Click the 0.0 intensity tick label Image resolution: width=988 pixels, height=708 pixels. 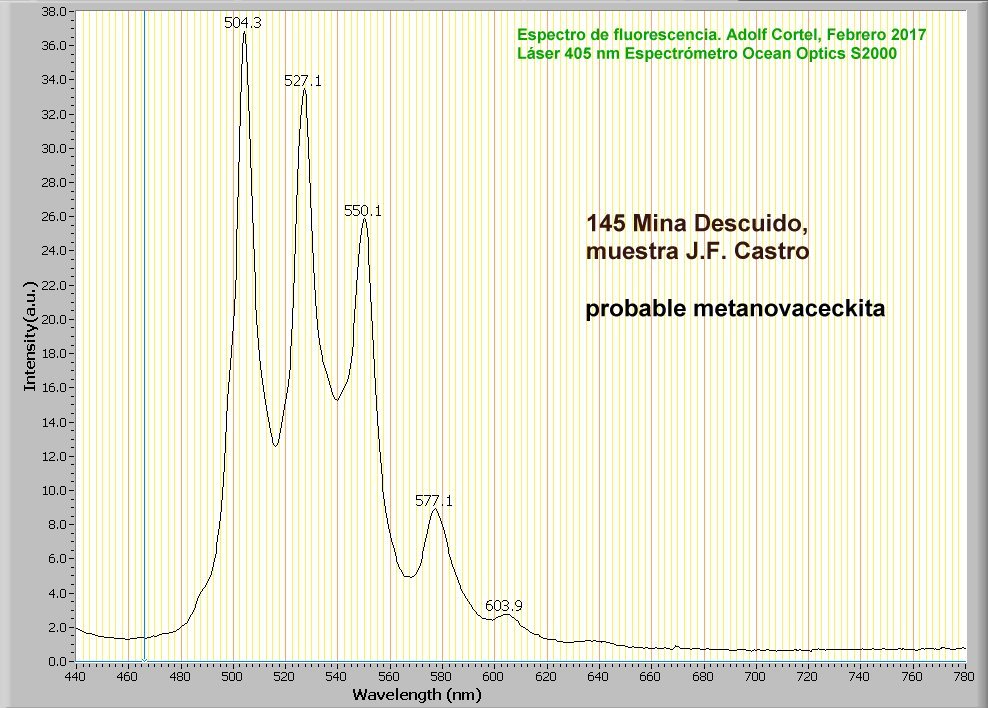(x=57, y=661)
